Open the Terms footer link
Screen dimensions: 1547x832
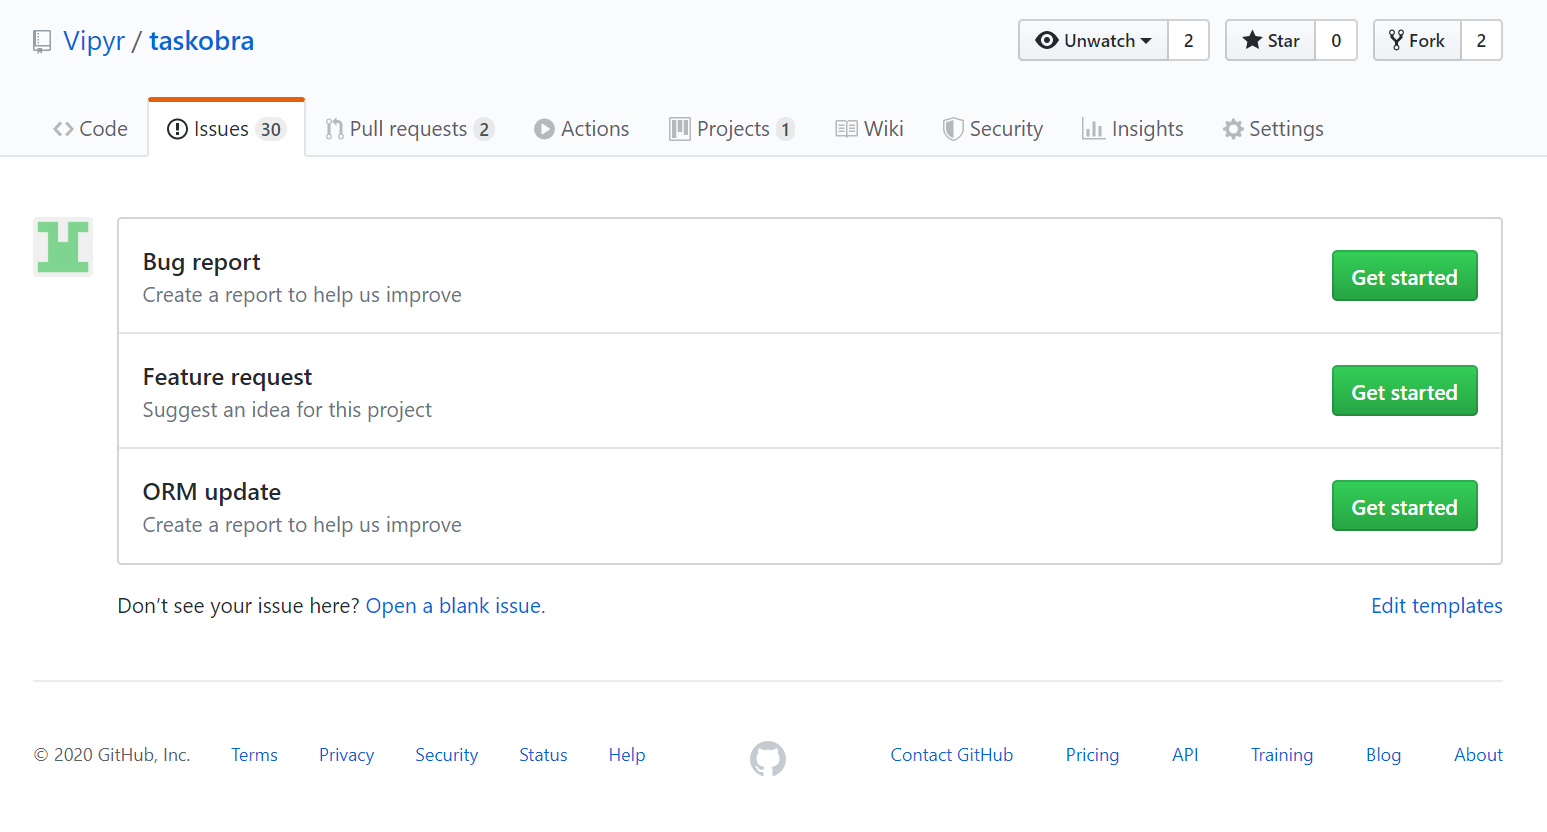click(254, 755)
